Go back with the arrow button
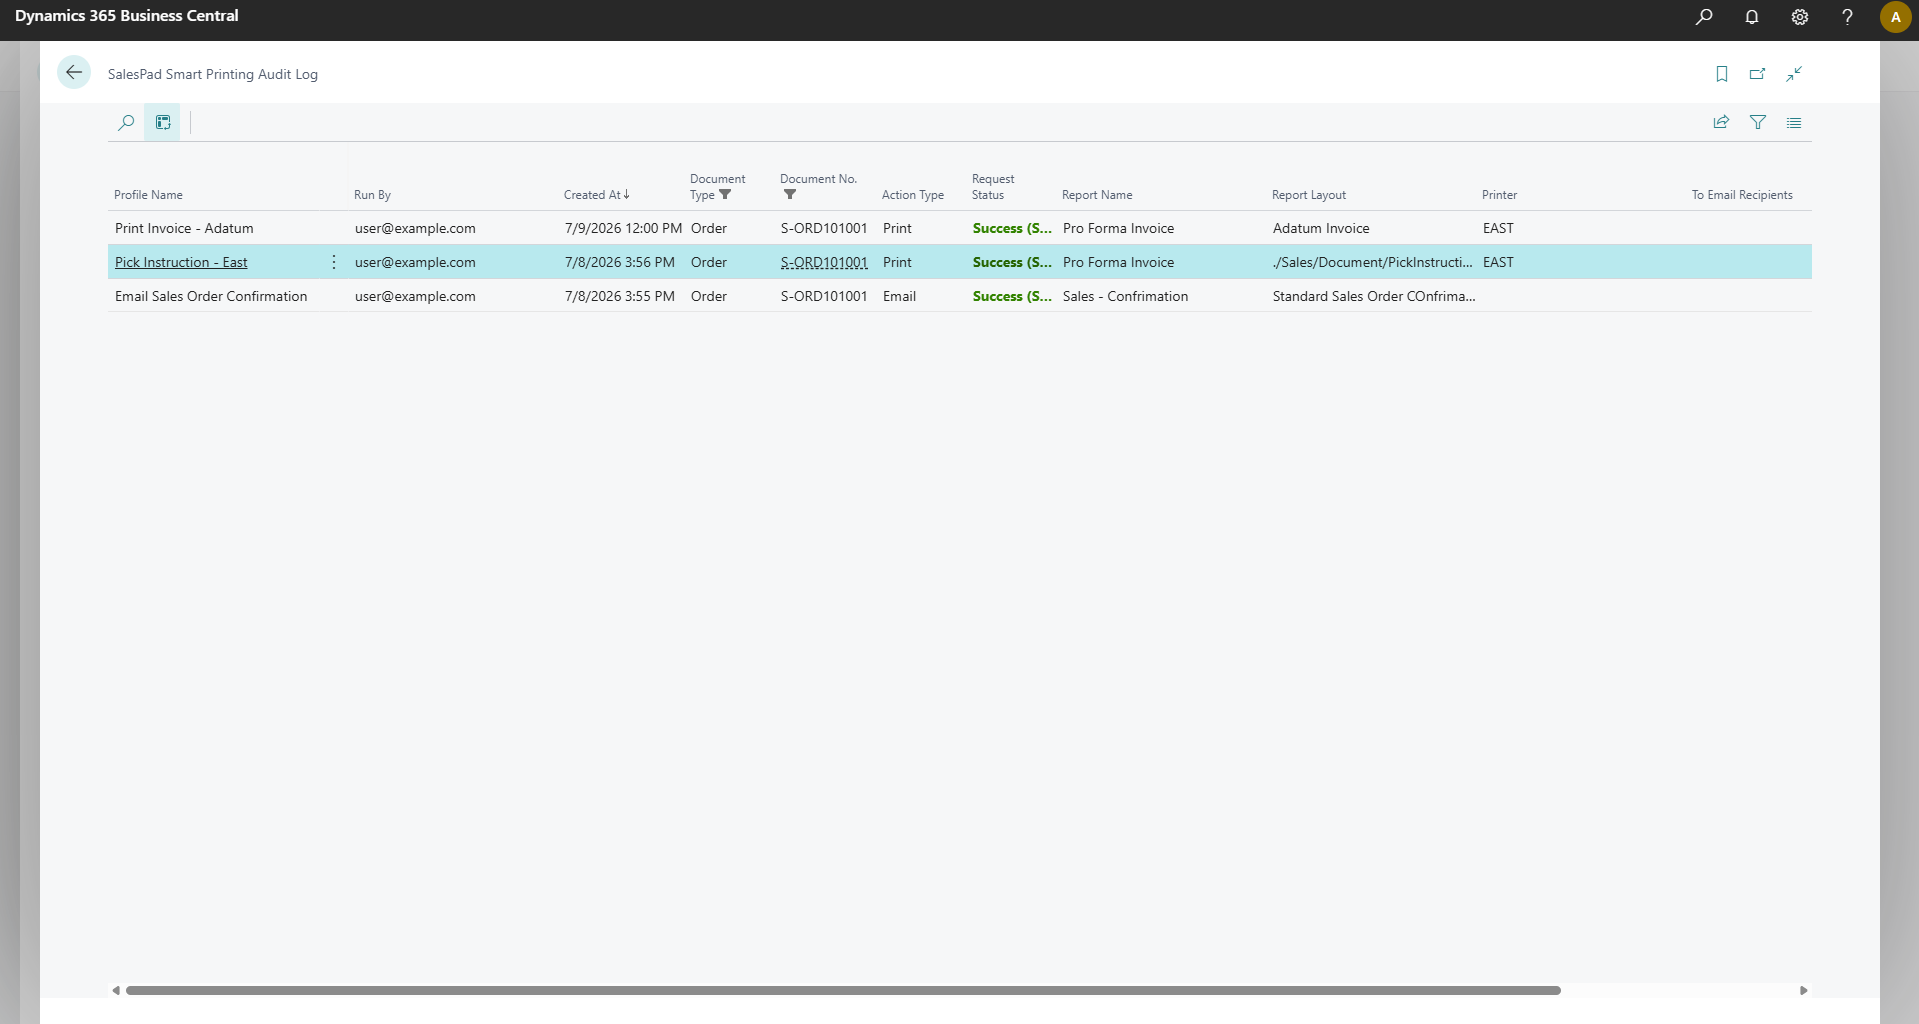This screenshot has height=1024, width=1919. point(74,73)
